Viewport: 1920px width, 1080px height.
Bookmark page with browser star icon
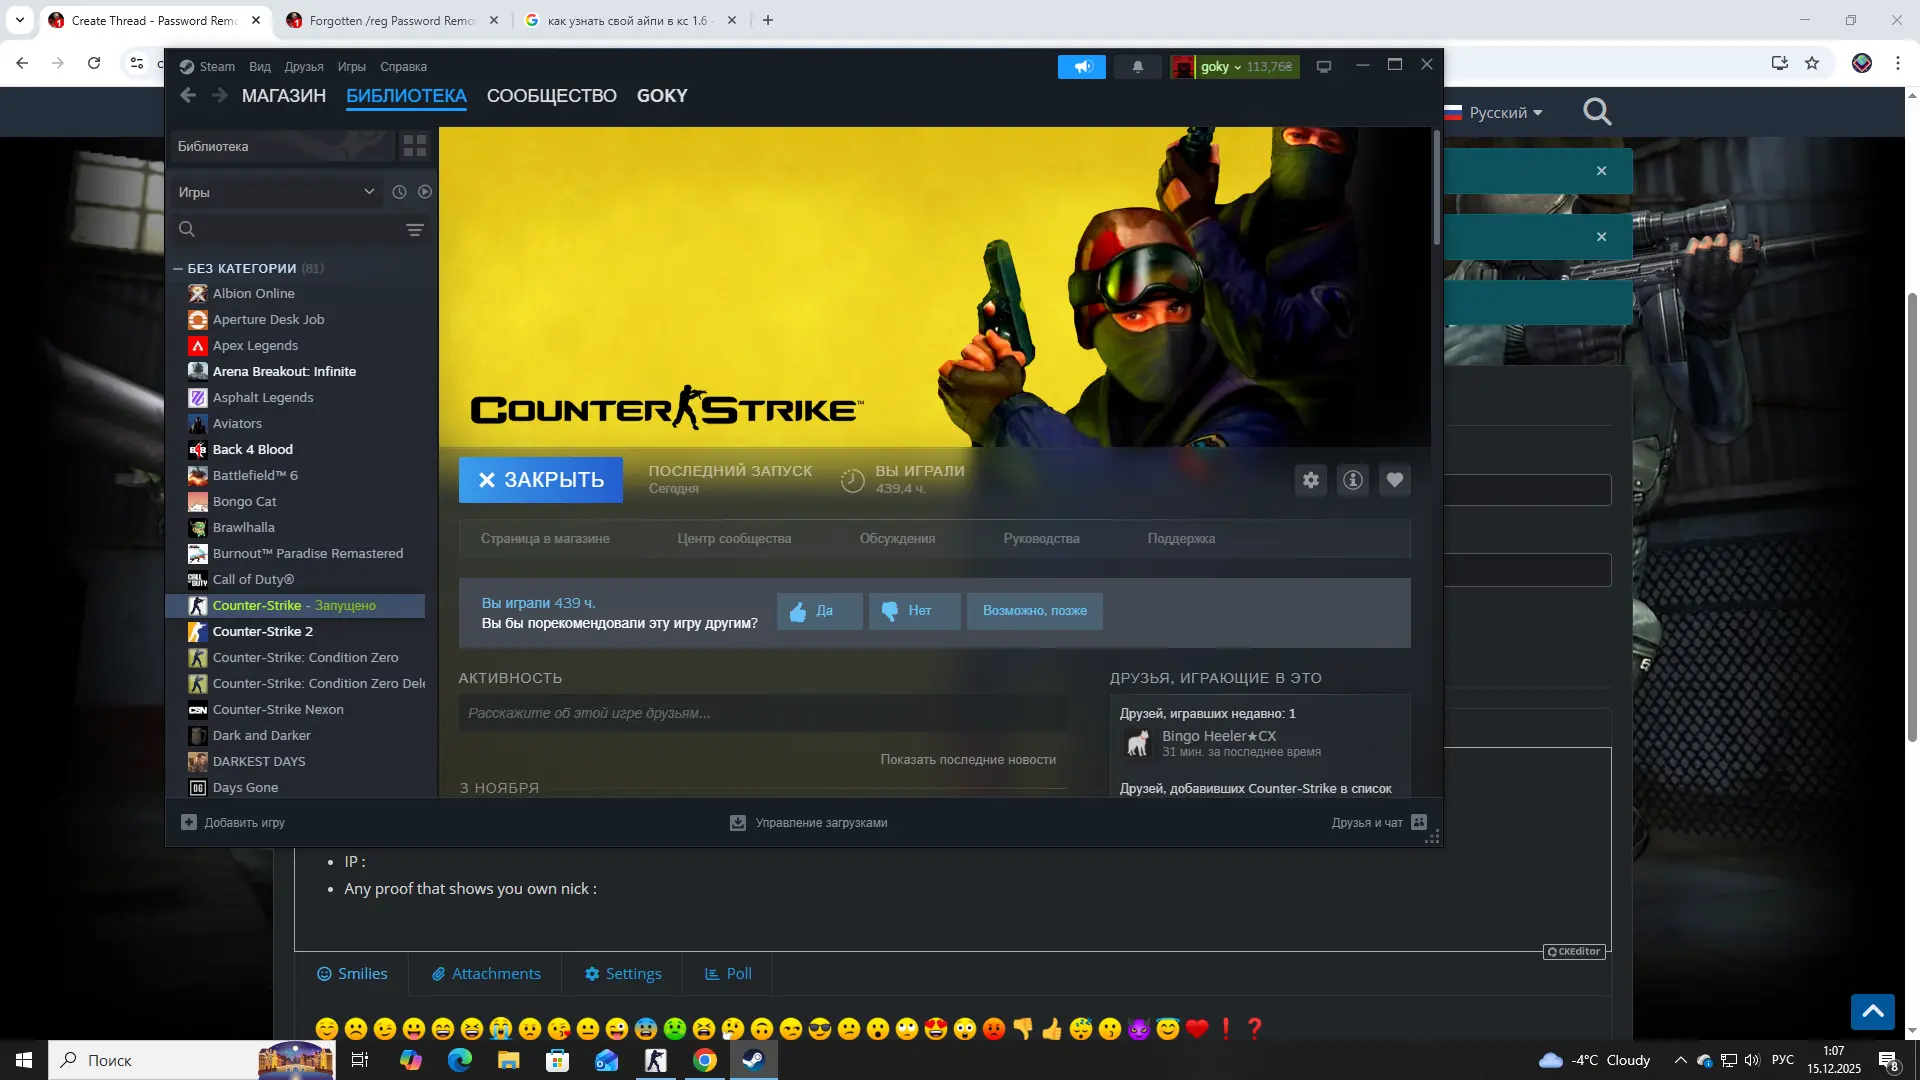click(1812, 63)
